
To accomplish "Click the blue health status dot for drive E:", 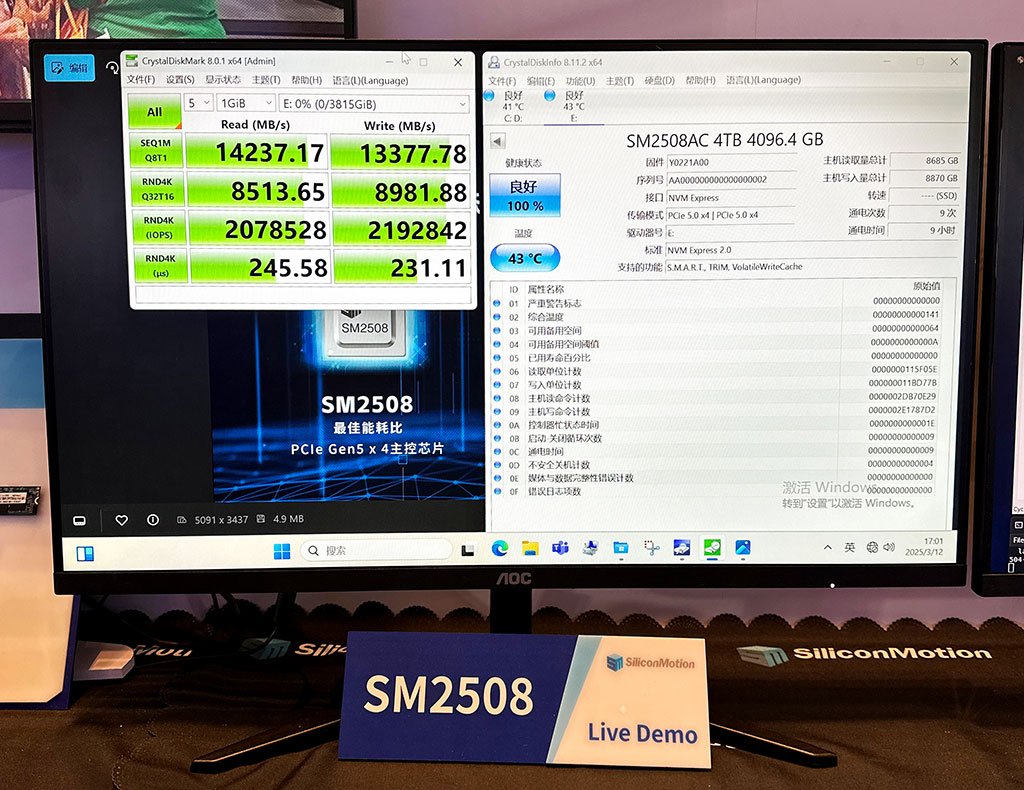I will pos(550,96).
